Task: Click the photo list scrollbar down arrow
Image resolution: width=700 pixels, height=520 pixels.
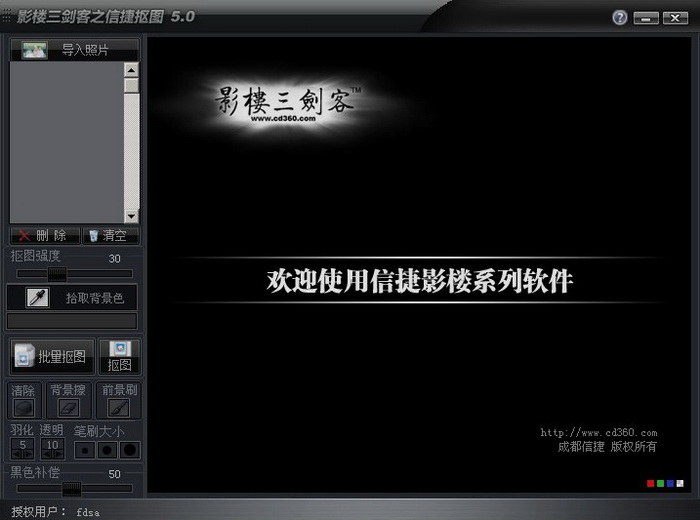Action: pyautogui.click(x=131, y=216)
